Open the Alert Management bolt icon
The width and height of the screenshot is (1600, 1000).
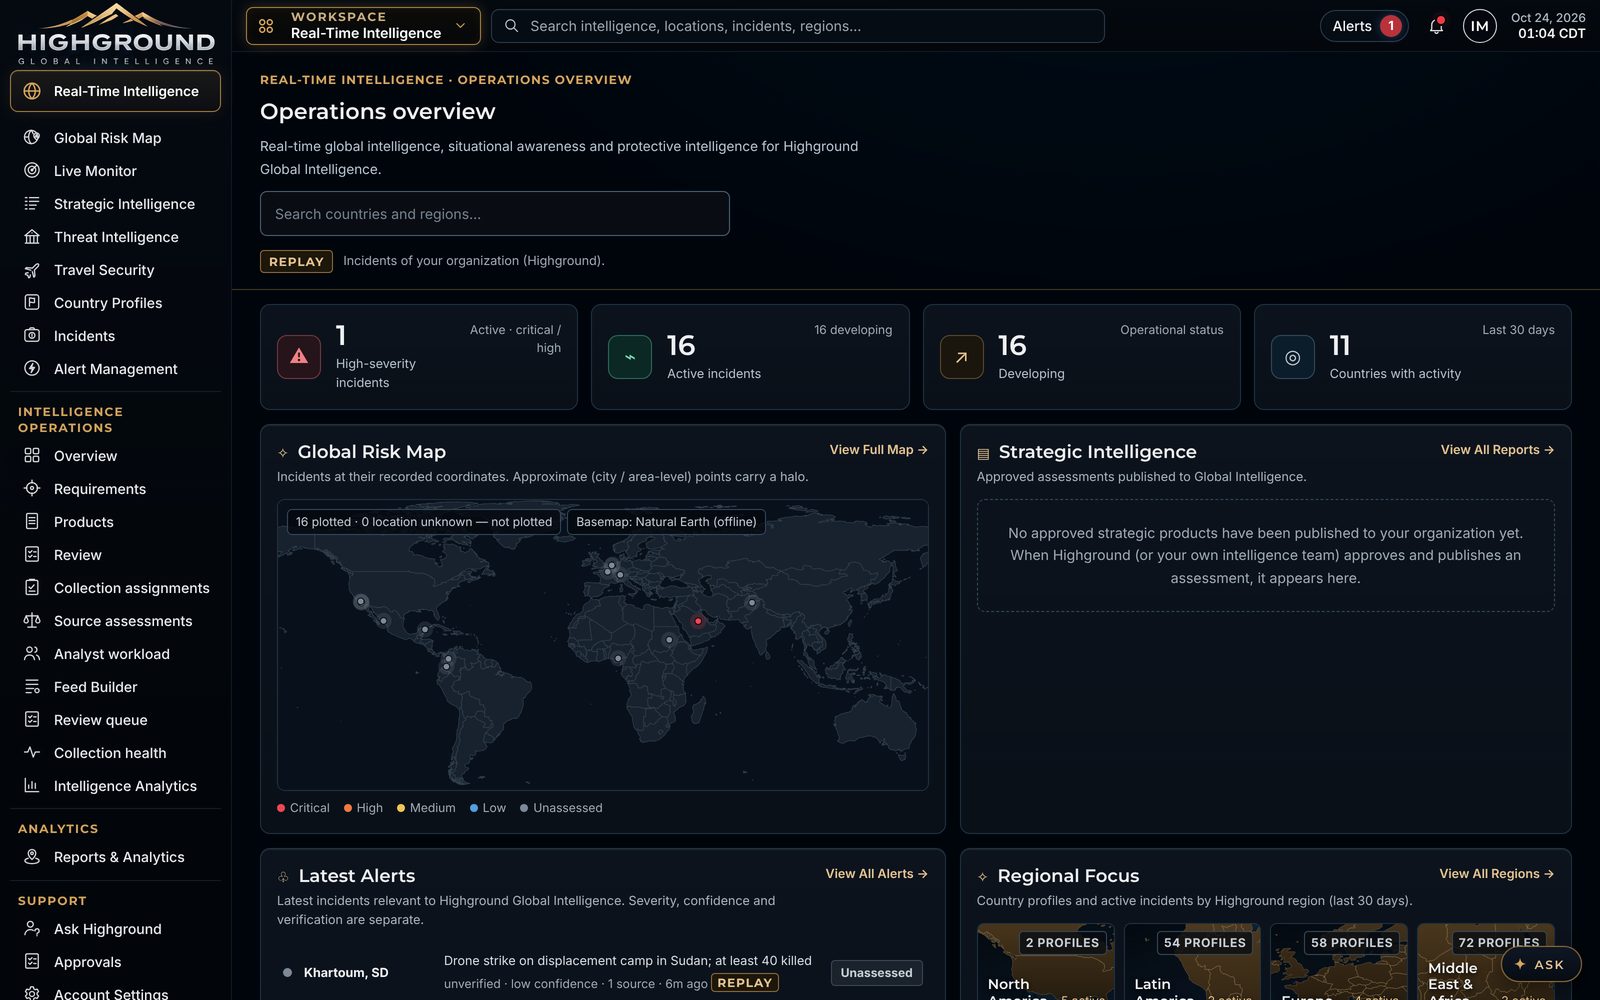pyautogui.click(x=32, y=369)
